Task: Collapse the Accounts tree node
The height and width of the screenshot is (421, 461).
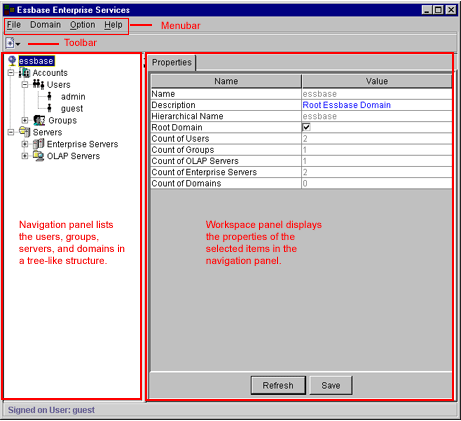Action: tap(11, 72)
